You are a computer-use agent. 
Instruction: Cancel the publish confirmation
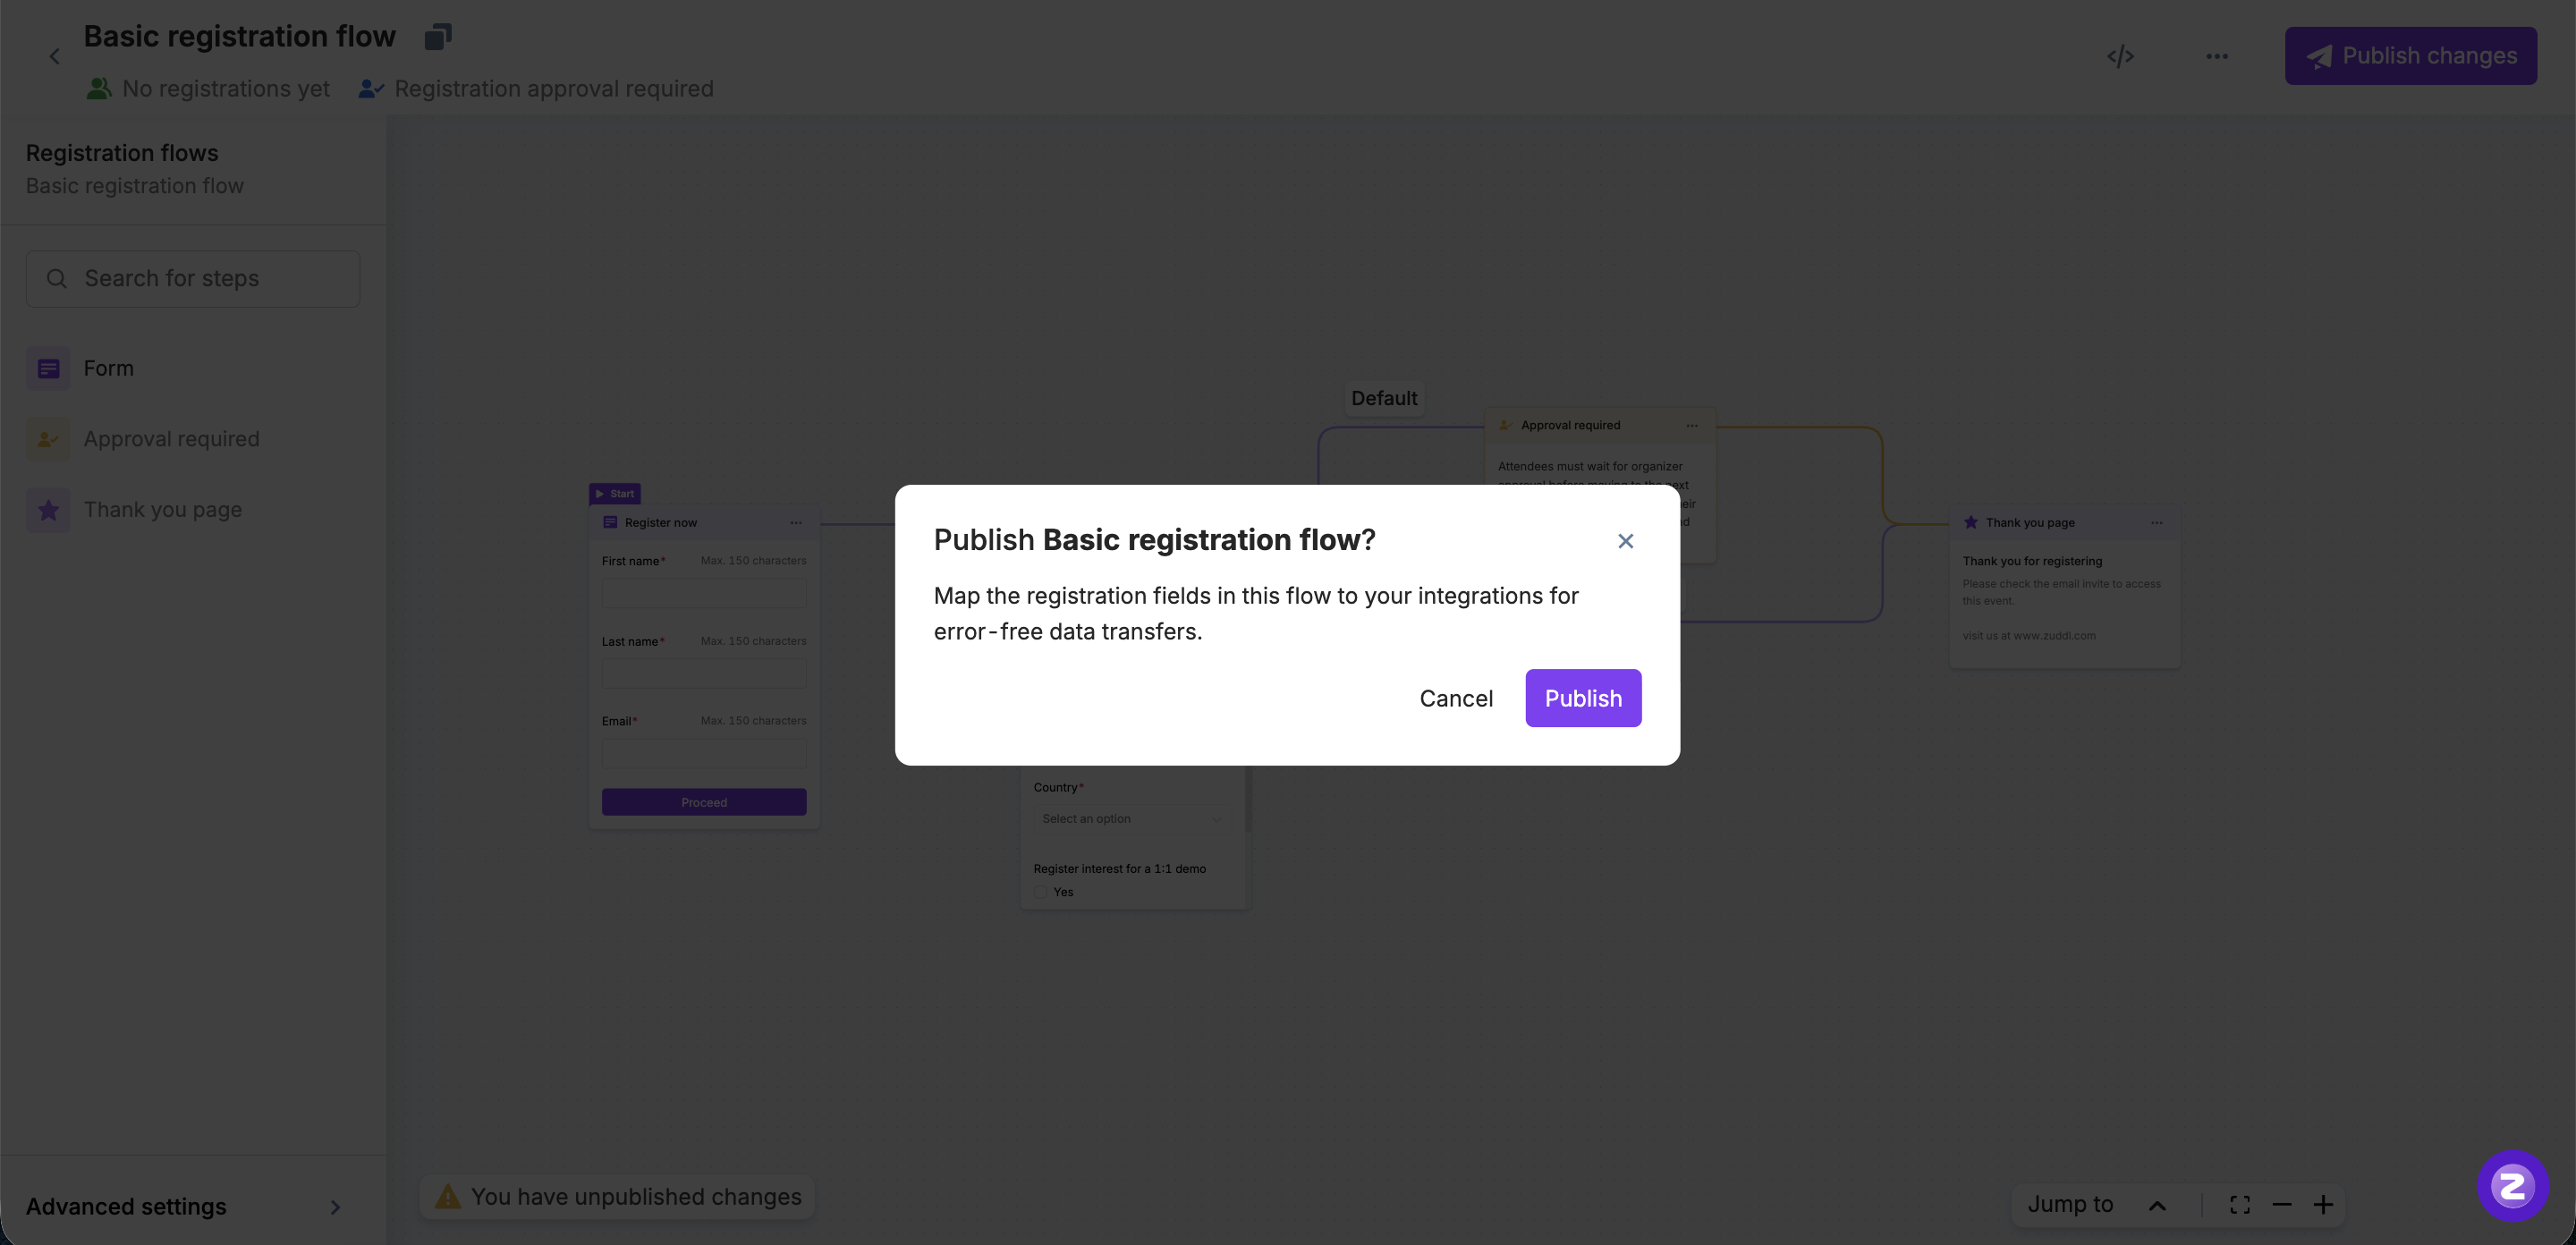pyautogui.click(x=1455, y=698)
